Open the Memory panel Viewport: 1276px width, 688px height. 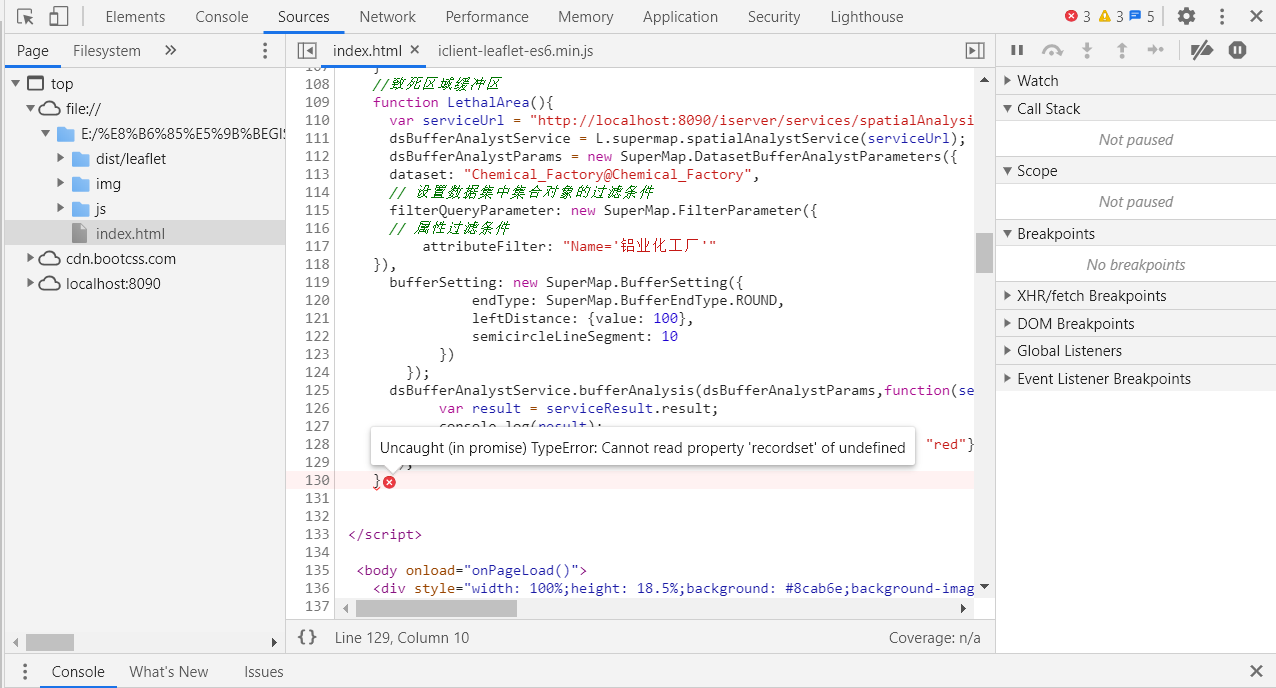click(x=586, y=17)
